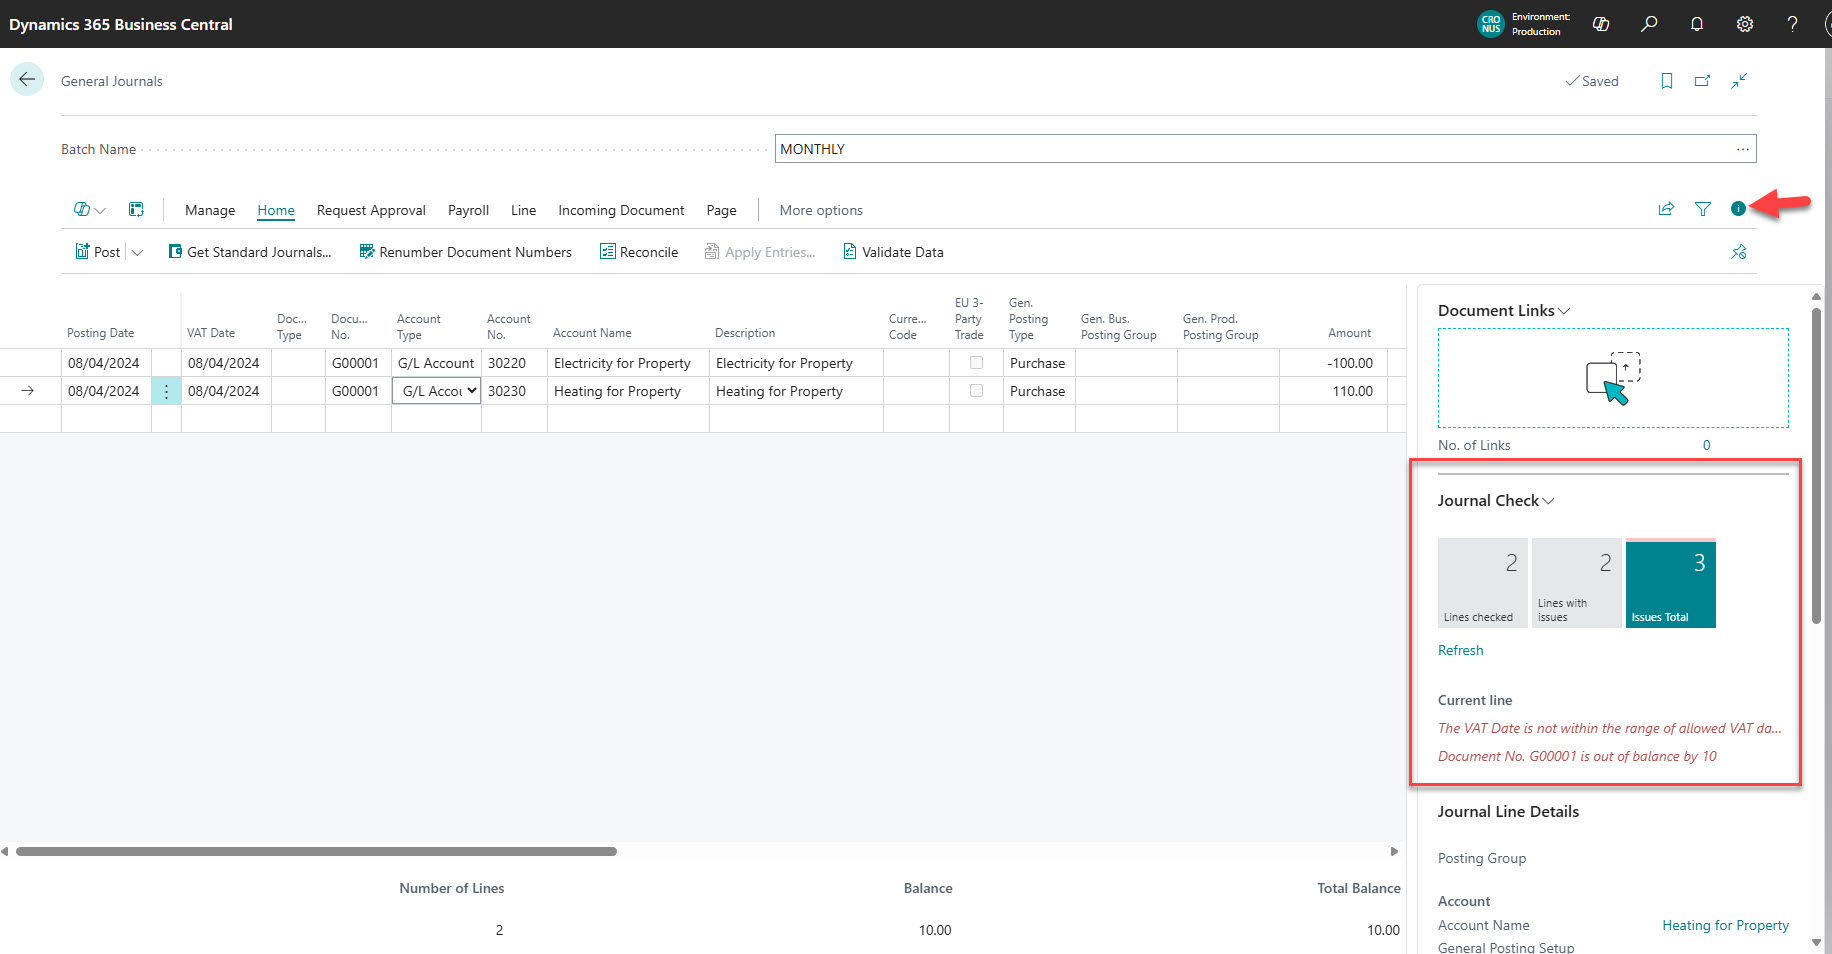
Task: Open No. of Links value 0
Action: coord(1707,445)
